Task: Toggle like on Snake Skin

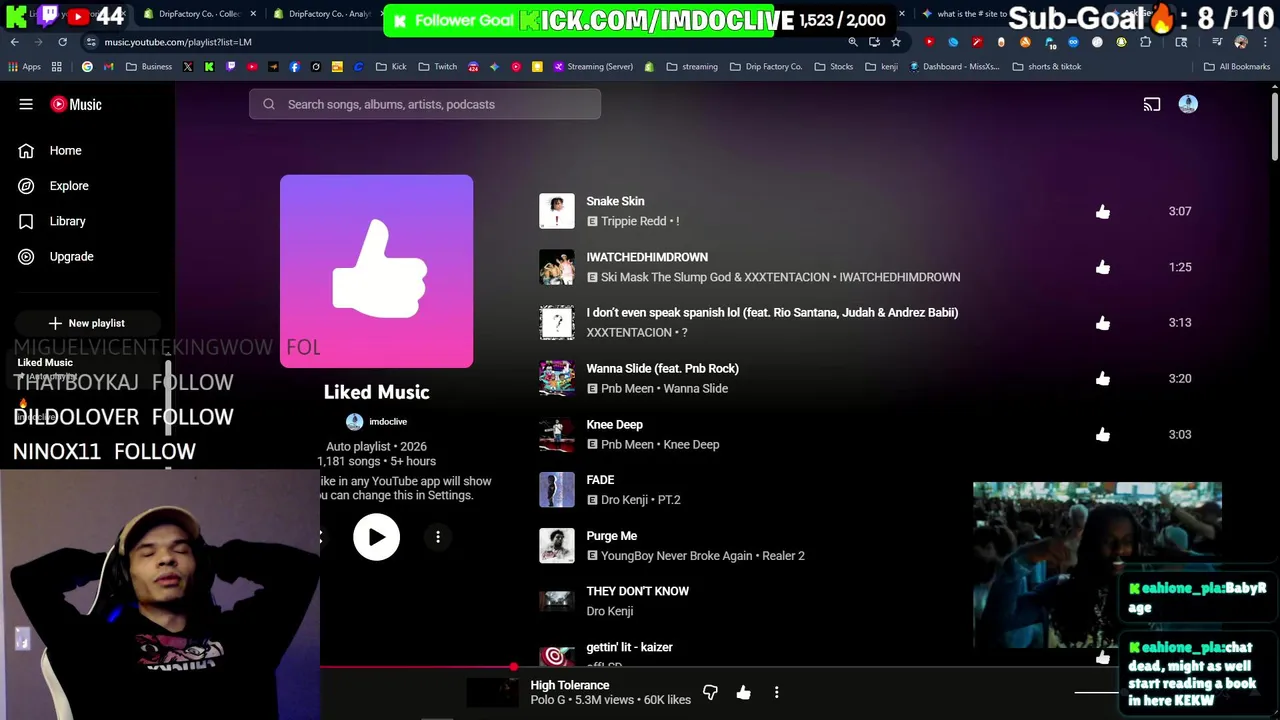Action: click(x=1102, y=211)
